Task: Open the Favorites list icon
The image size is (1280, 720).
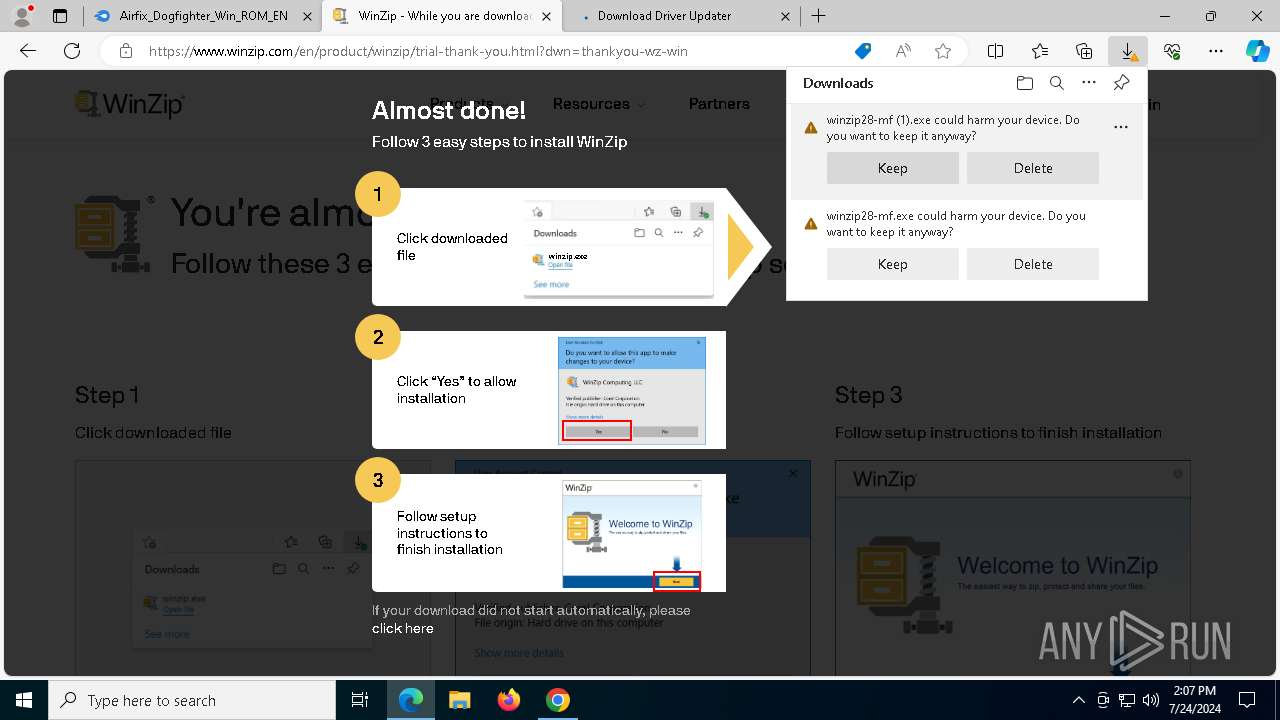Action: (x=1040, y=51)
